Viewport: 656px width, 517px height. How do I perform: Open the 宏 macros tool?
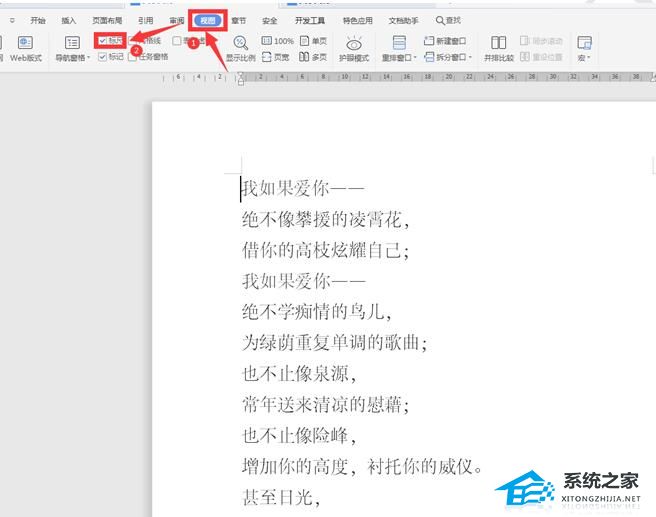click(x=584, y=49)
